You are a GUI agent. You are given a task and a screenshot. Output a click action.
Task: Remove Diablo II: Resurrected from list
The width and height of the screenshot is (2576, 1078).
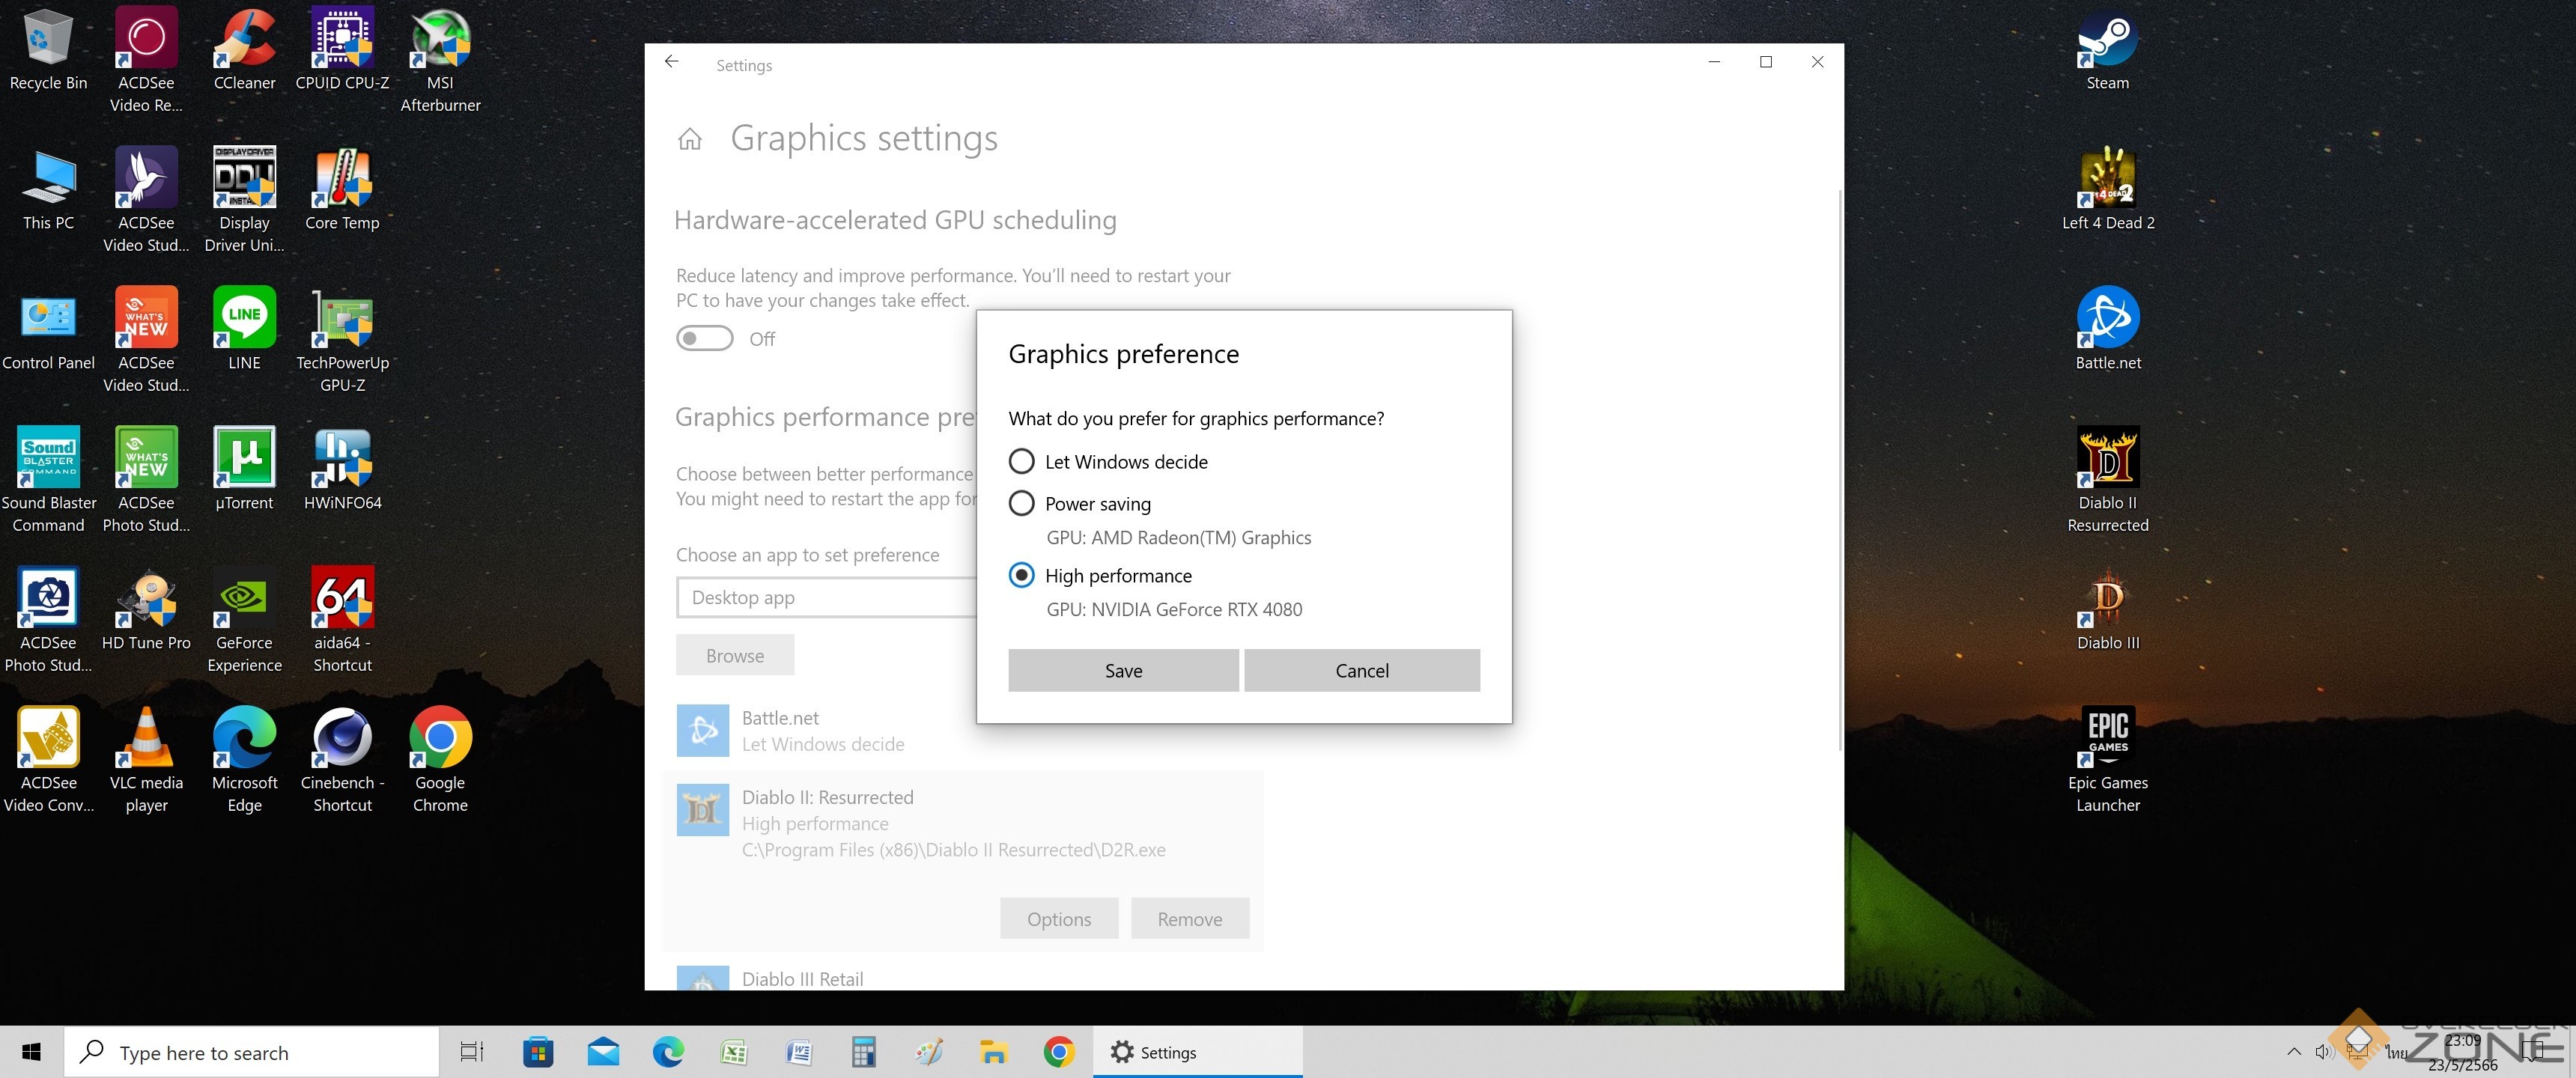(1190, 918)
